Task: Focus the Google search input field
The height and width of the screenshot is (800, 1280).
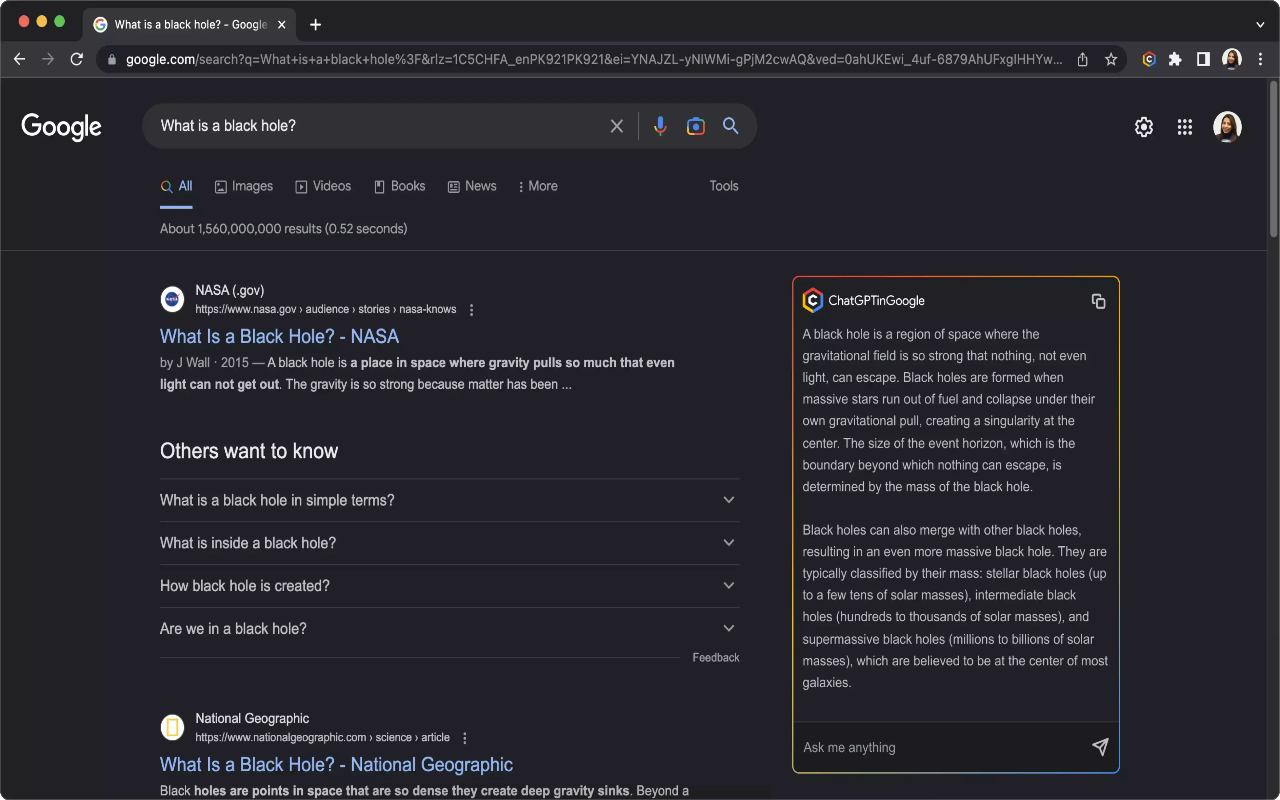Action: point(380,126)
